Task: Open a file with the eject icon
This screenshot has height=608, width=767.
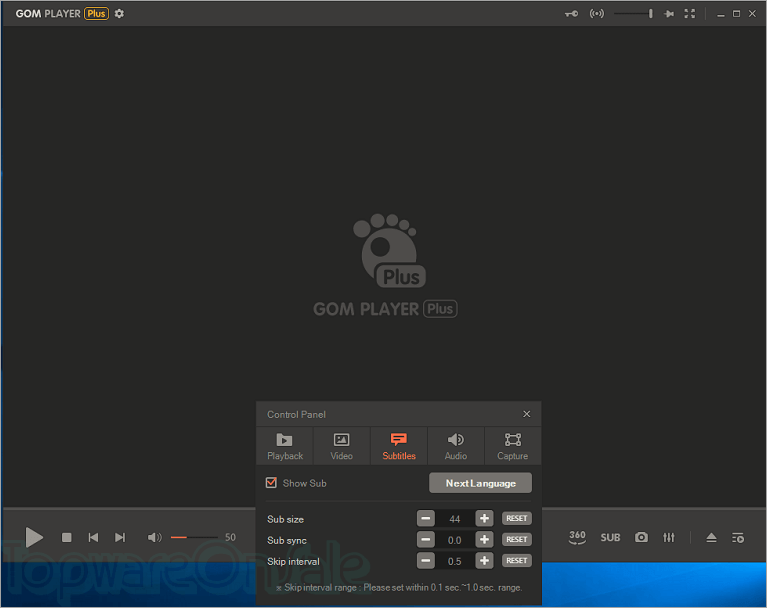Action: (x=711, y=538)
